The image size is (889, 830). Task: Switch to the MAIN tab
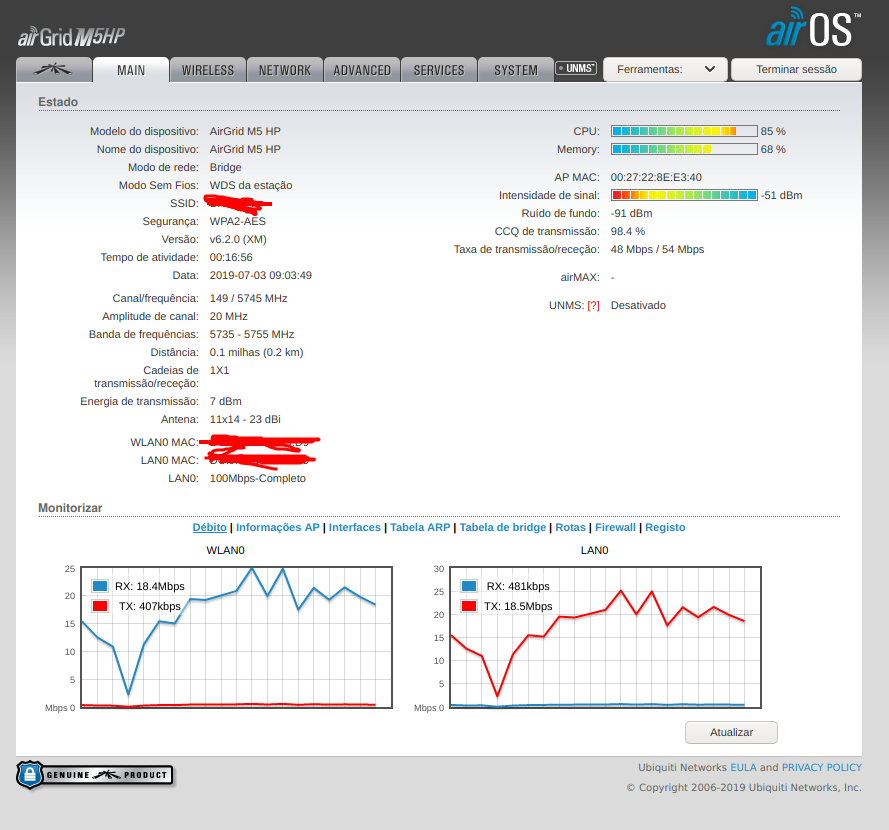(x=131, y=70)
